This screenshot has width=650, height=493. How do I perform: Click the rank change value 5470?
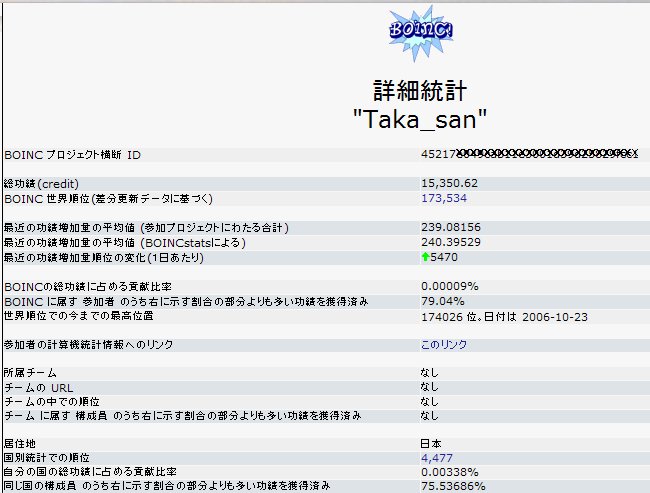pyautogui.click(x=444, y=257)
